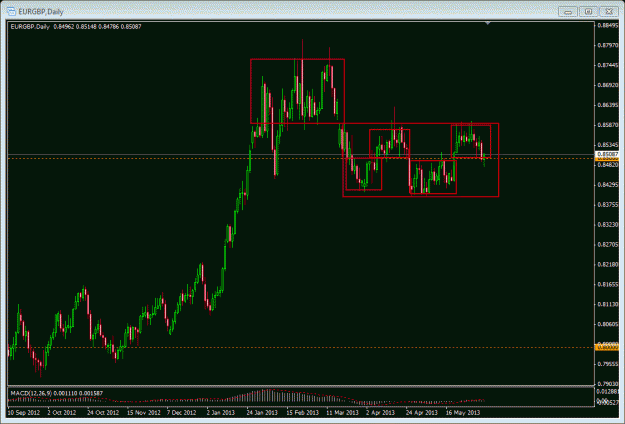625x424 pixels.
Task: Click the 0.86395 price scale label
Action: [x=607, y=105]
